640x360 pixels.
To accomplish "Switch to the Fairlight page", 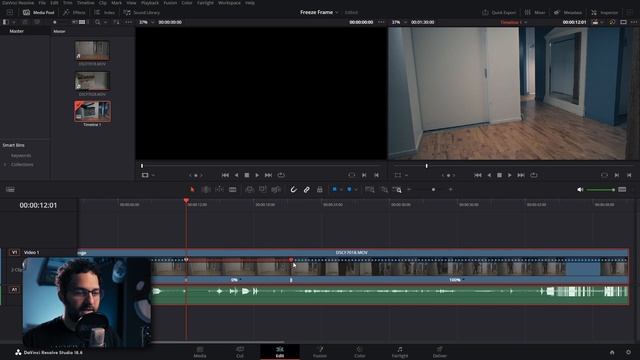I will click(x=400, y=352).
